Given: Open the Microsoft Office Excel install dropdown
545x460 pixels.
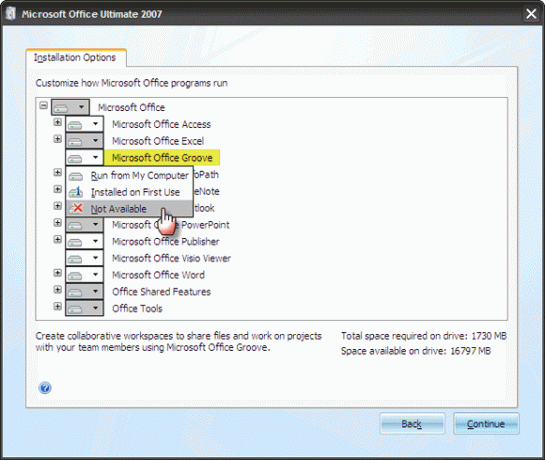Looking at the screenshot, I should (x=95, y=141).
